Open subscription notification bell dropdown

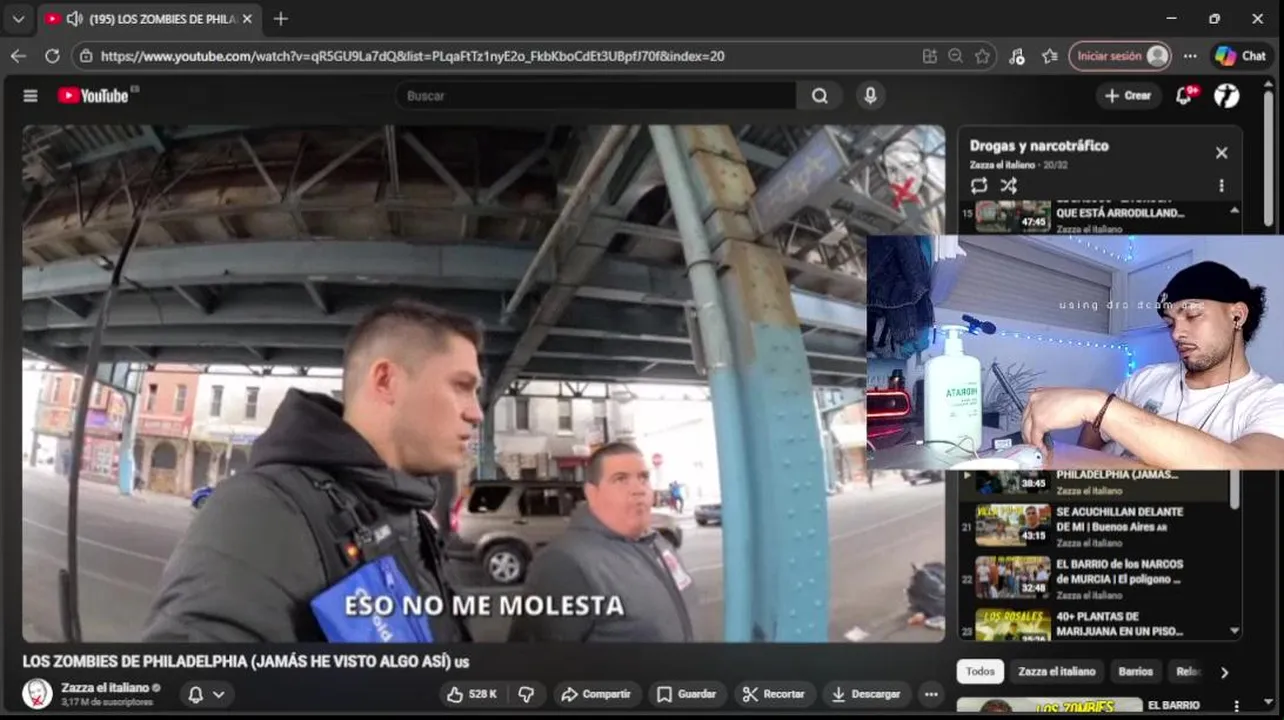(207, 694)
